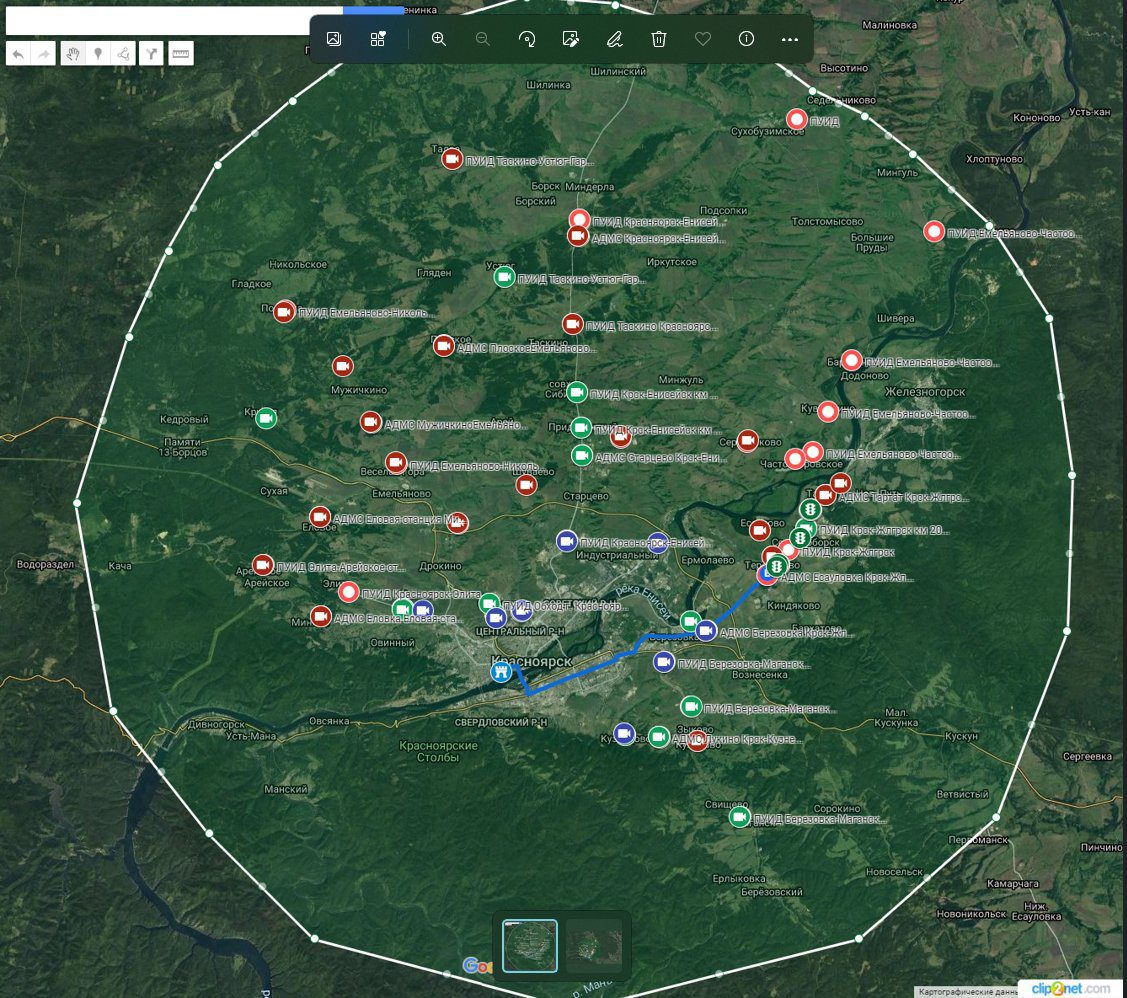1127x998 pixels.
Task: Open the file info panel icon
Action: 746,39
